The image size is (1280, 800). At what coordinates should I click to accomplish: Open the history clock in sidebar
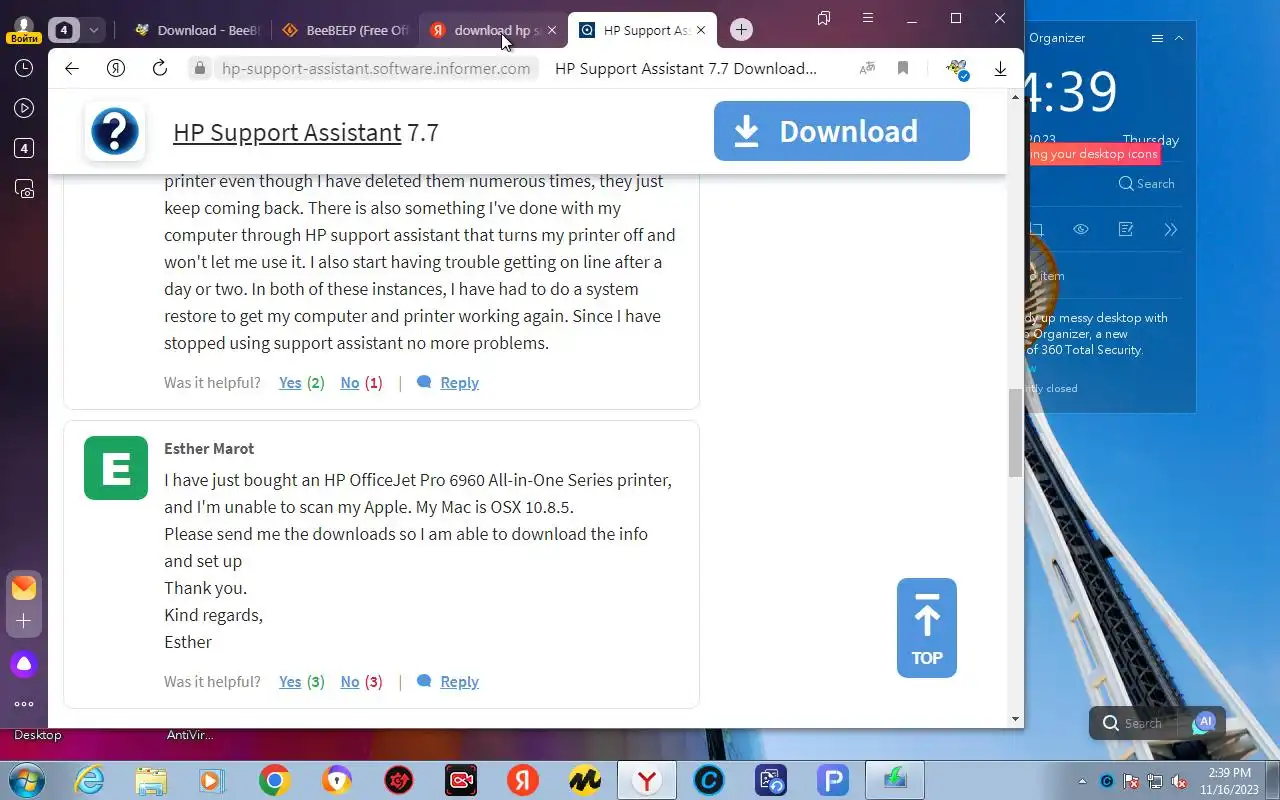point(24,68)
